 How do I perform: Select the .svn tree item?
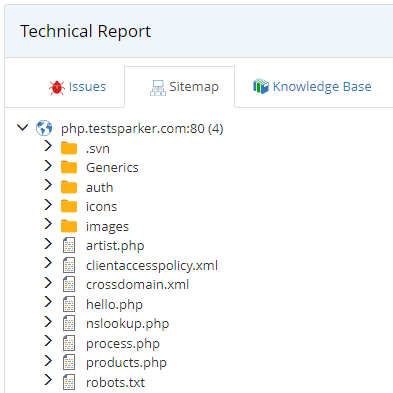click(x=98, y=149)
